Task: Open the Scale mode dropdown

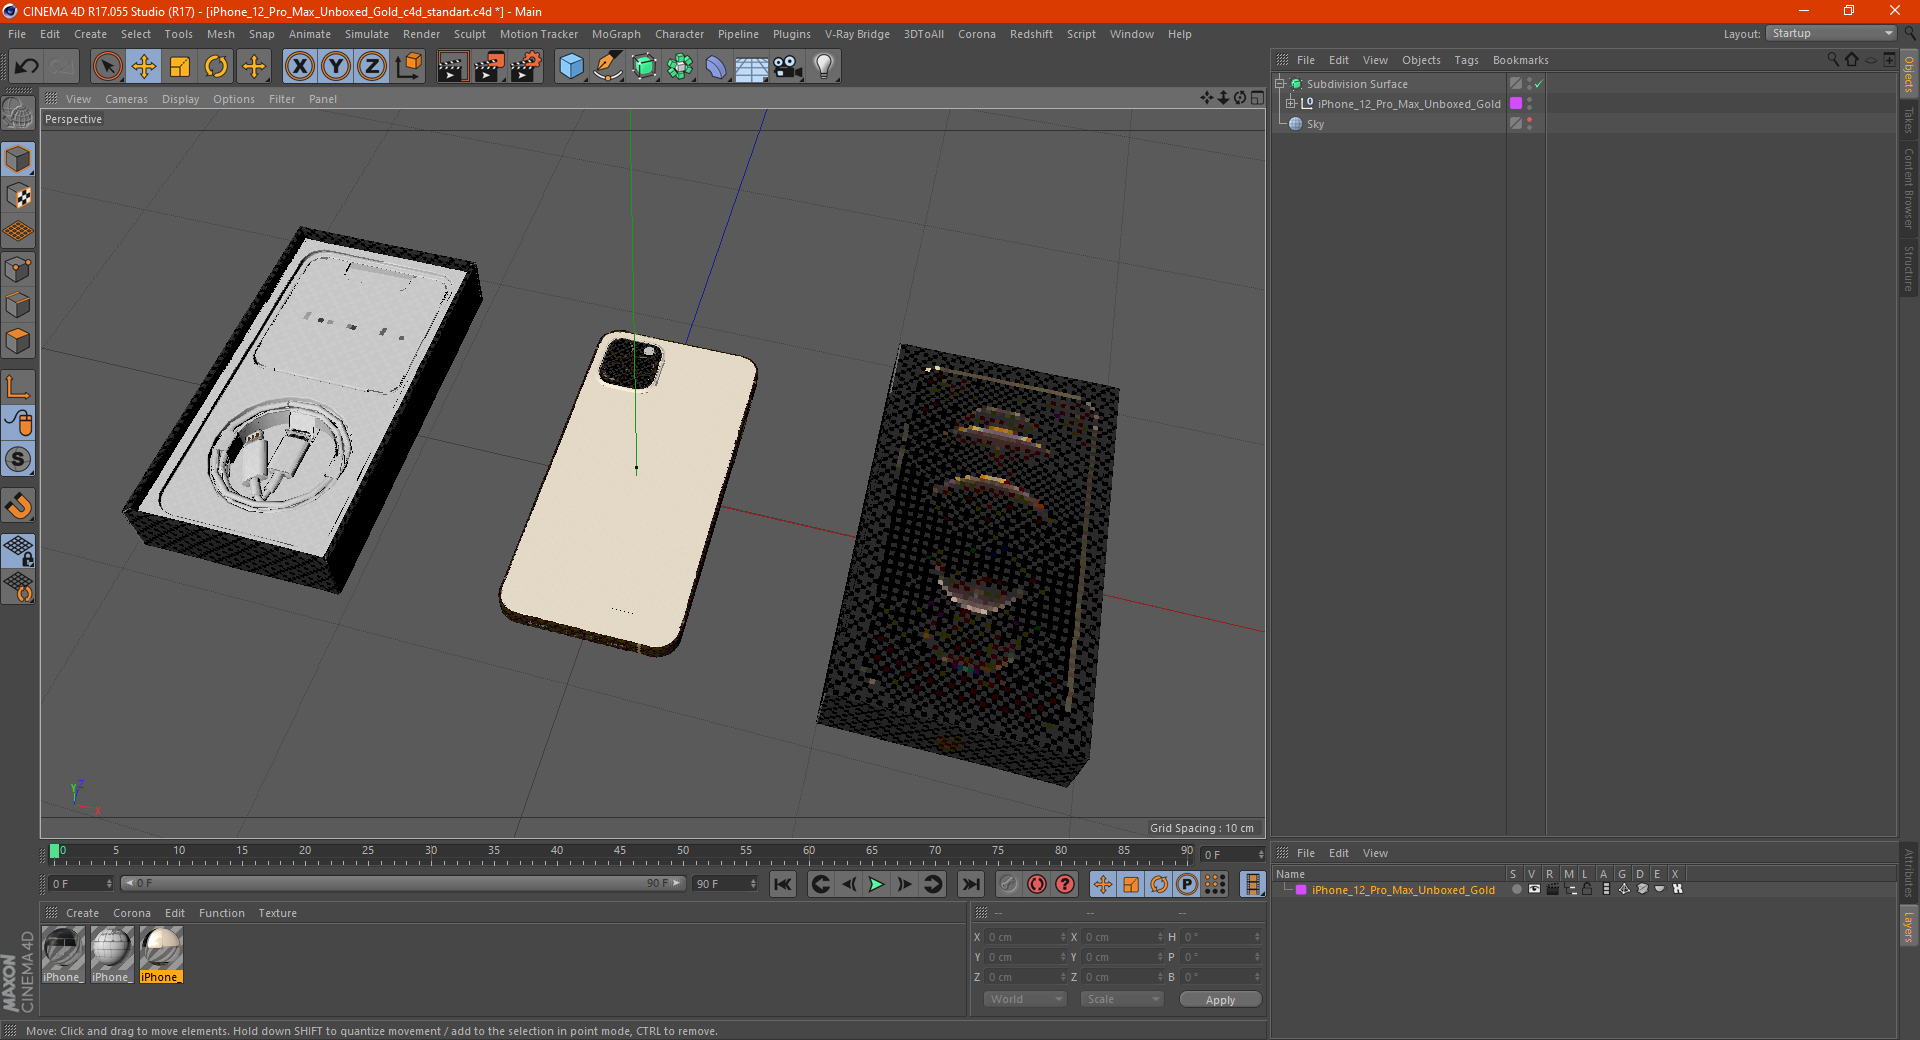Action: (x=1122, y=999)
